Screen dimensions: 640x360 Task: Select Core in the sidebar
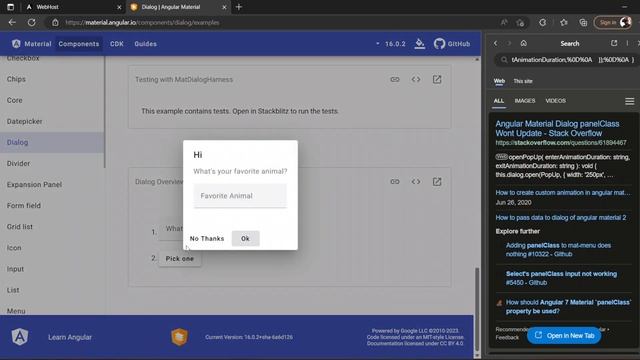click(52, 100)
